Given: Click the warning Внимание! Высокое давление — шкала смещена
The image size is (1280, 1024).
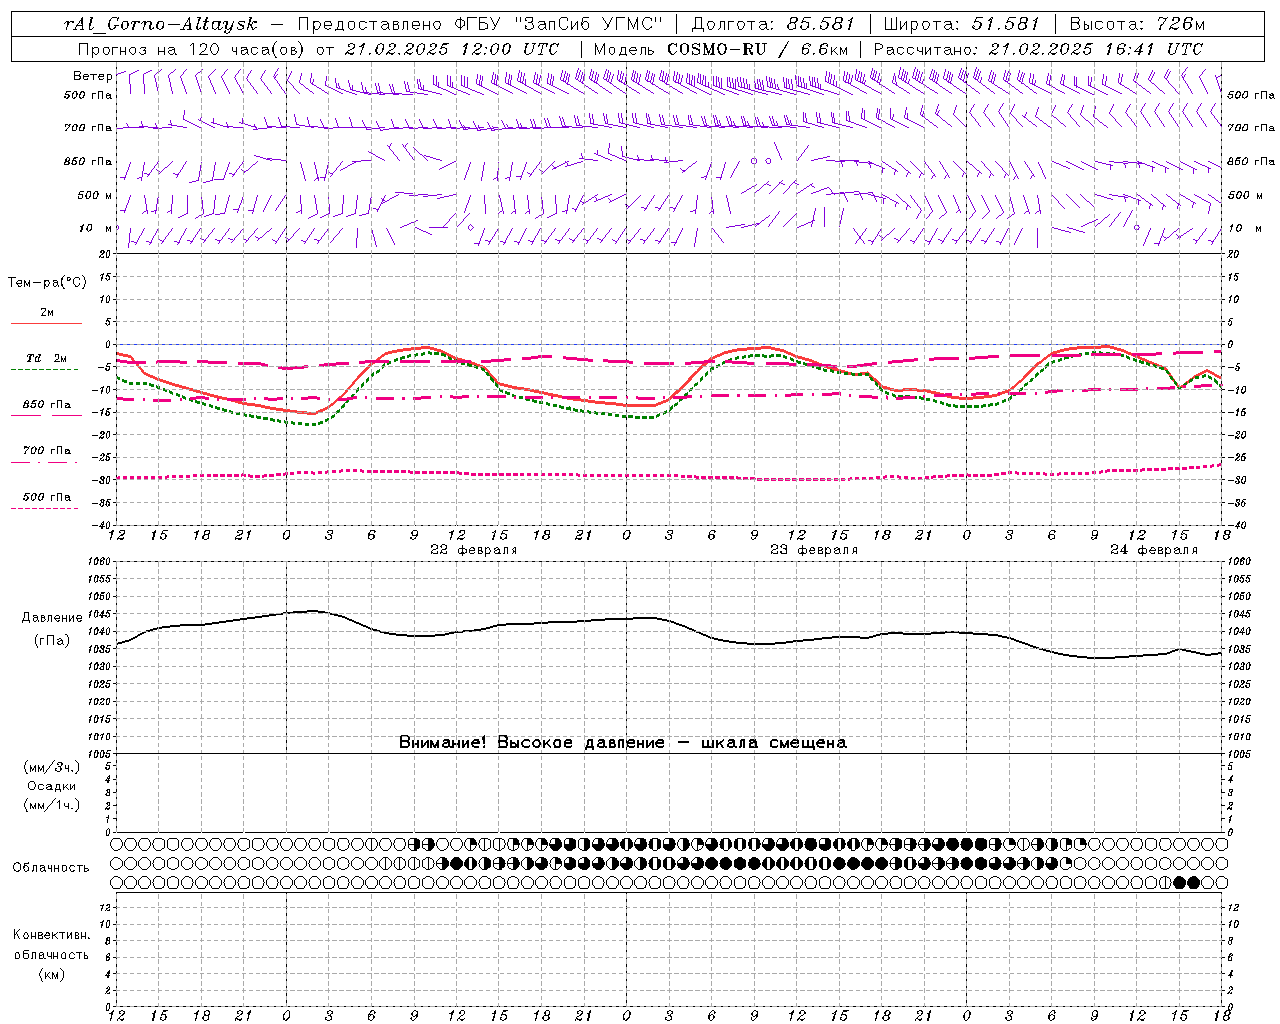Looking at the screenshot, I should tap(622, 743).
